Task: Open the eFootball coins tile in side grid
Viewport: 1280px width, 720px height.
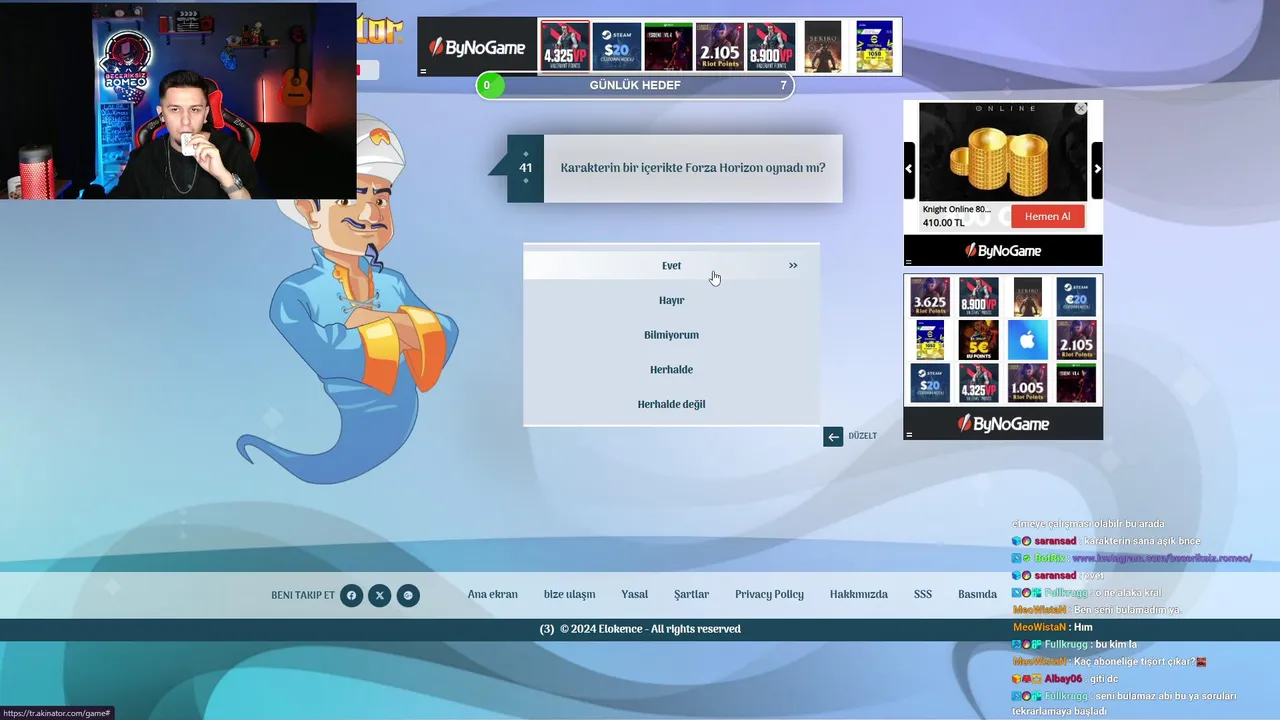Action: pos(929,340)
